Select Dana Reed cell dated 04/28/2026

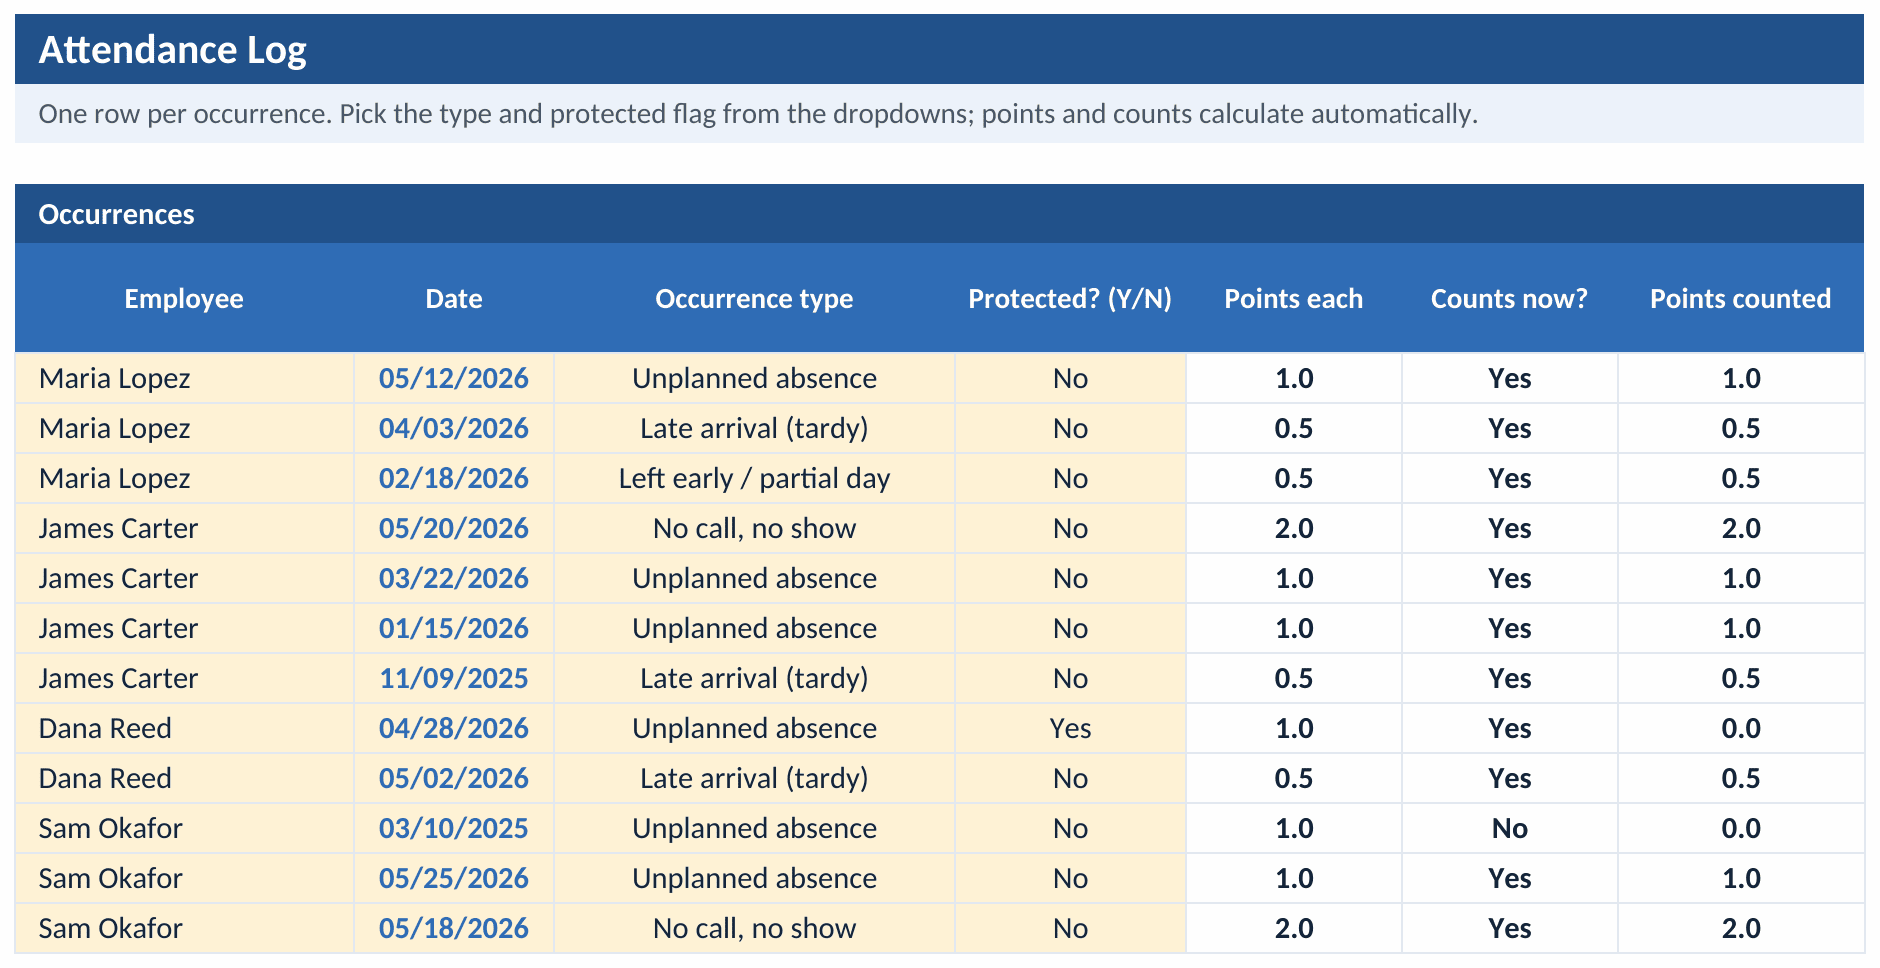pos(185,728)
